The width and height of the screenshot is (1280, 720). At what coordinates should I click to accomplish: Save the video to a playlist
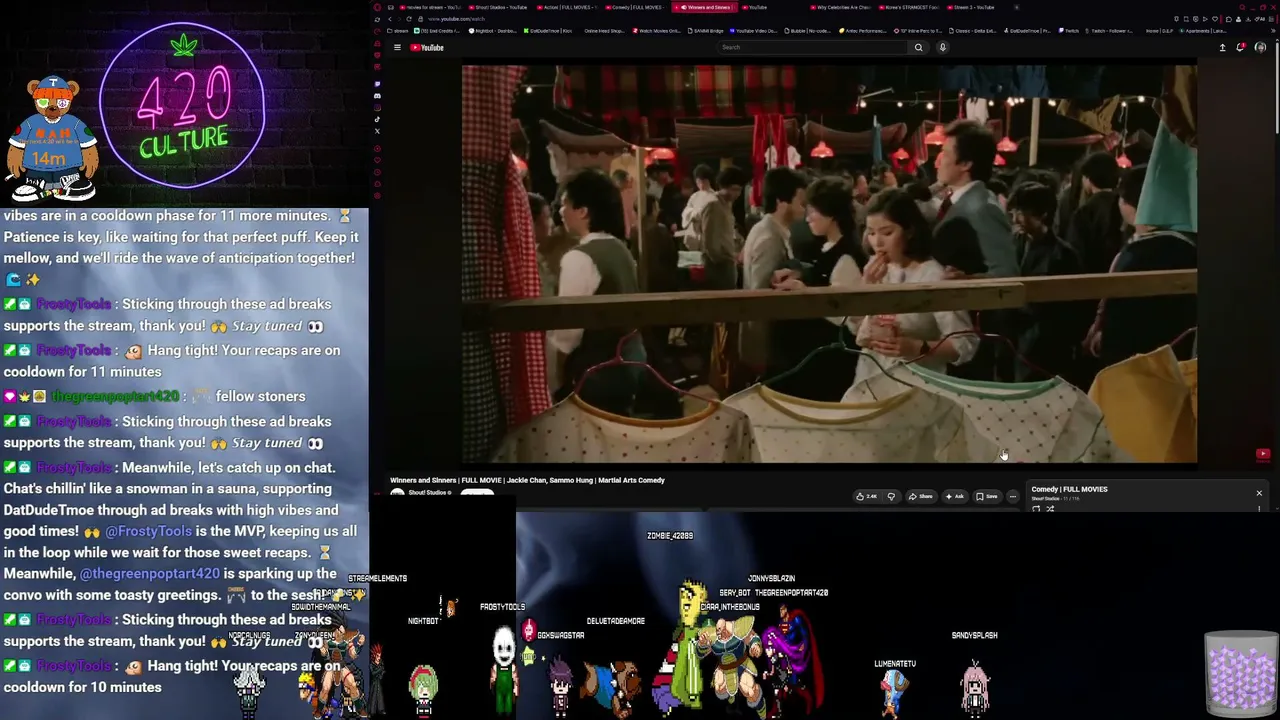[987, 496]
